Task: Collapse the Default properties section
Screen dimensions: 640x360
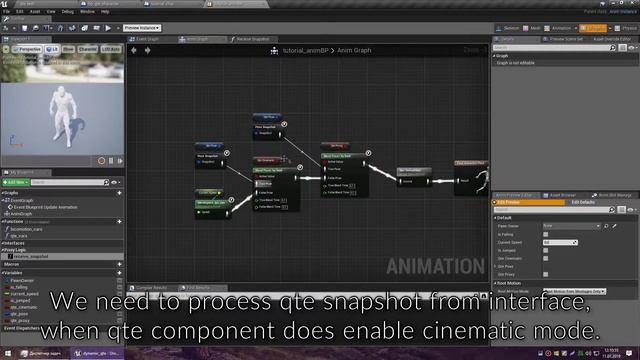Action: coord(496,218)
